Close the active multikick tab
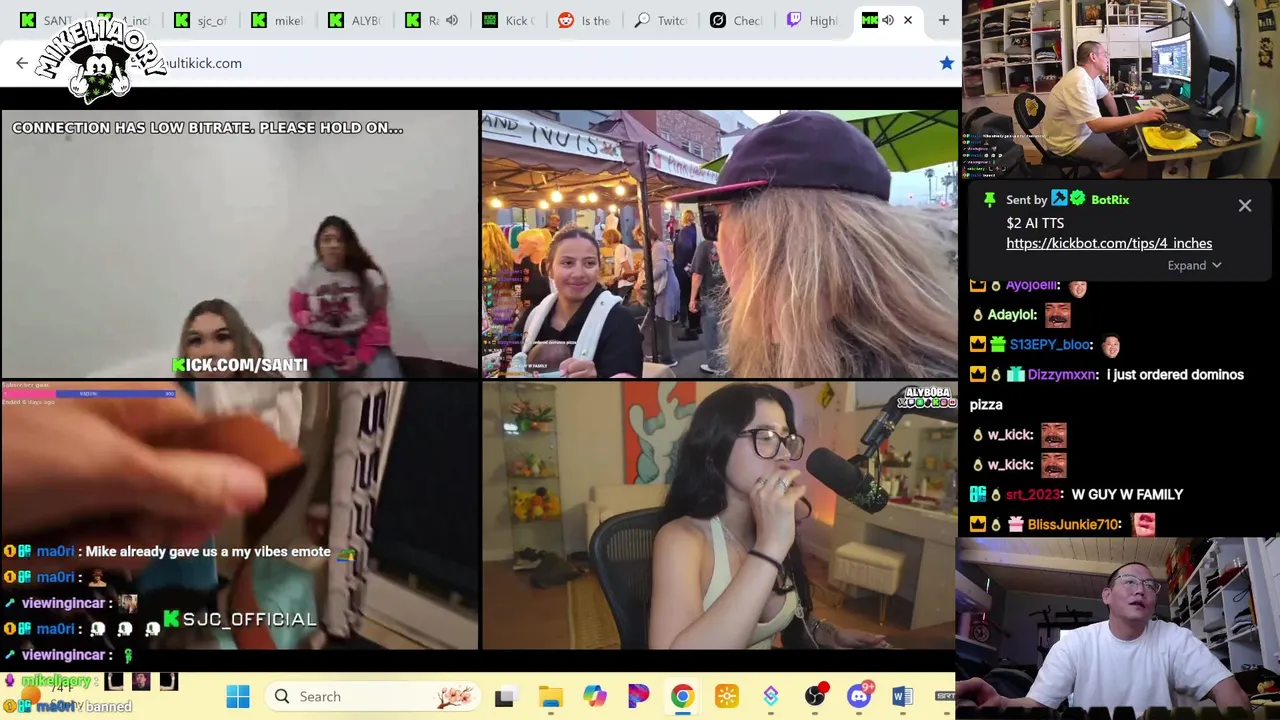 tap(908, 20)
